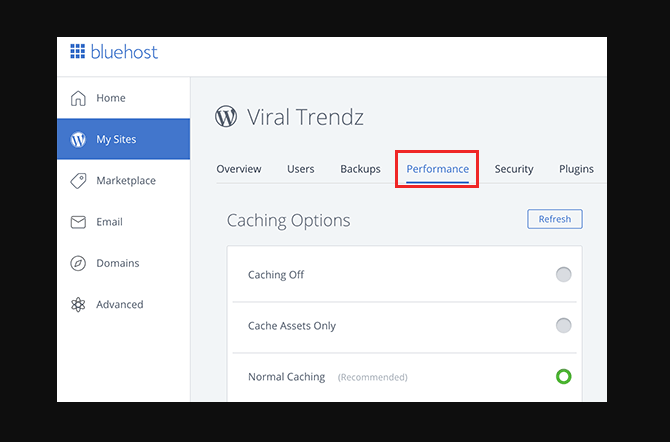Click the bluehost wordmark text
Screen dimensions: 670x442
tap(124, 52)
